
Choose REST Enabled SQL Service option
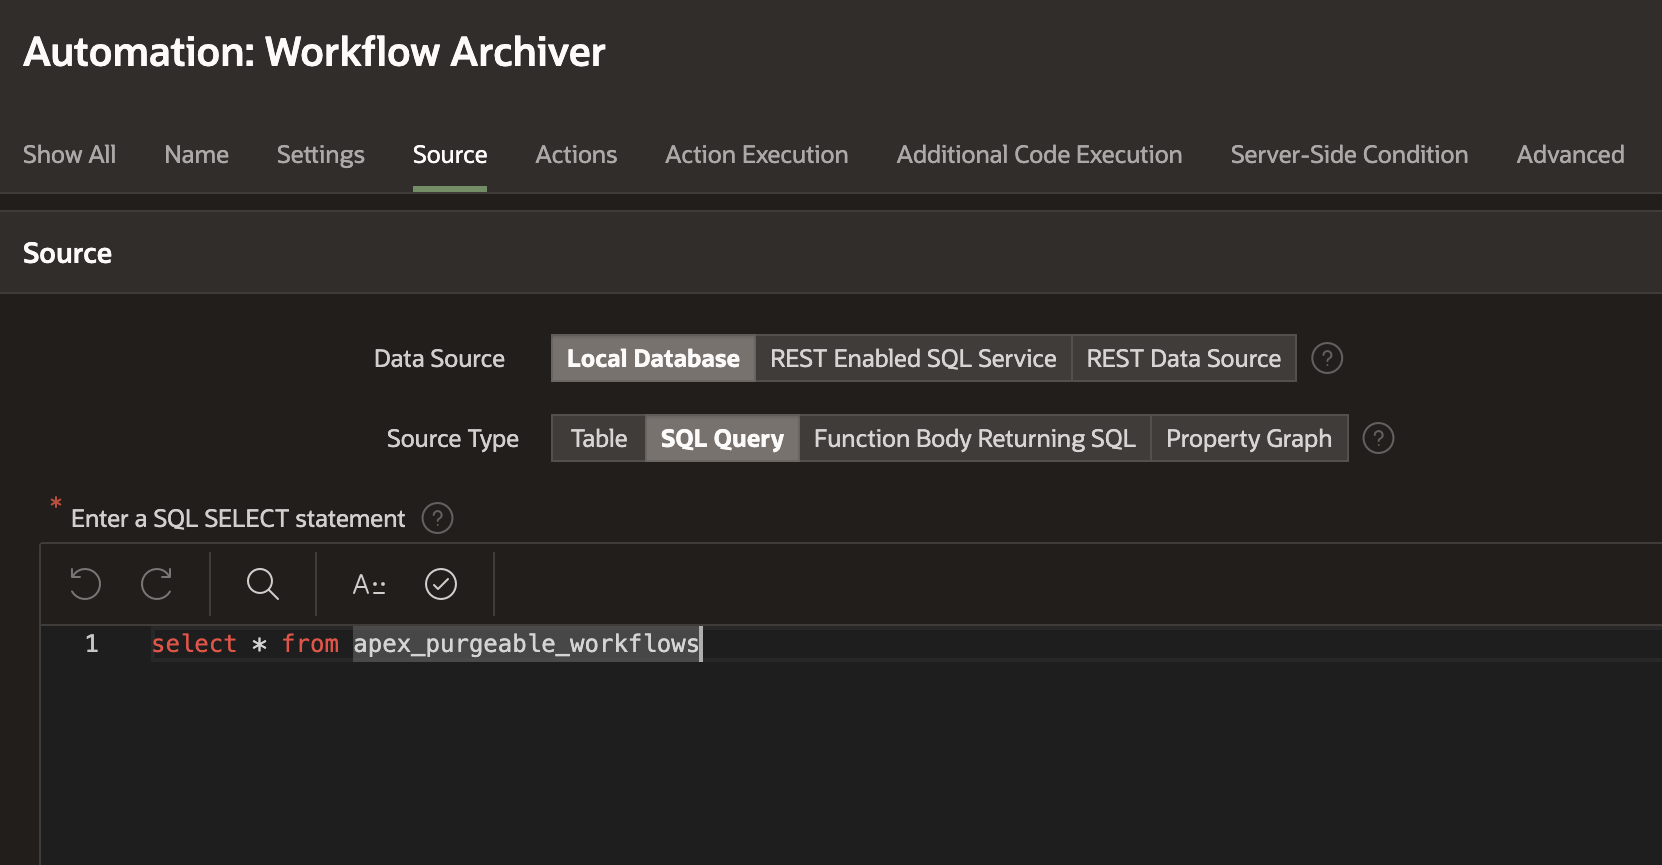coord(913,358)
